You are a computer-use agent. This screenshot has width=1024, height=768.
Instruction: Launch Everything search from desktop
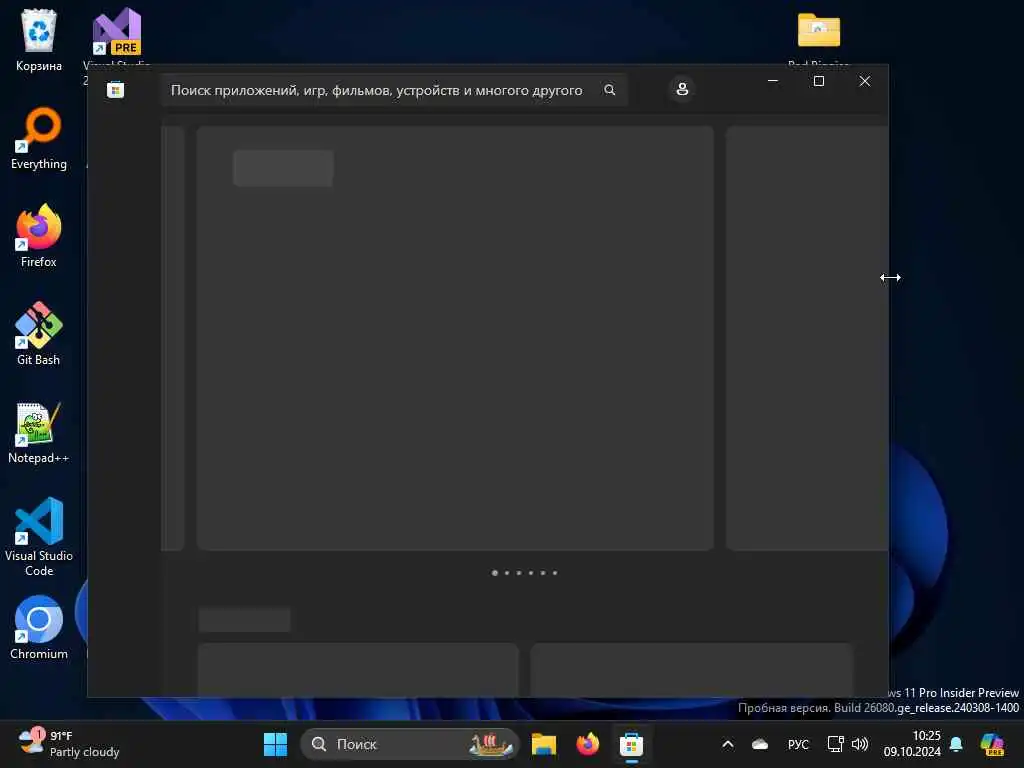[x=39, y=138]
